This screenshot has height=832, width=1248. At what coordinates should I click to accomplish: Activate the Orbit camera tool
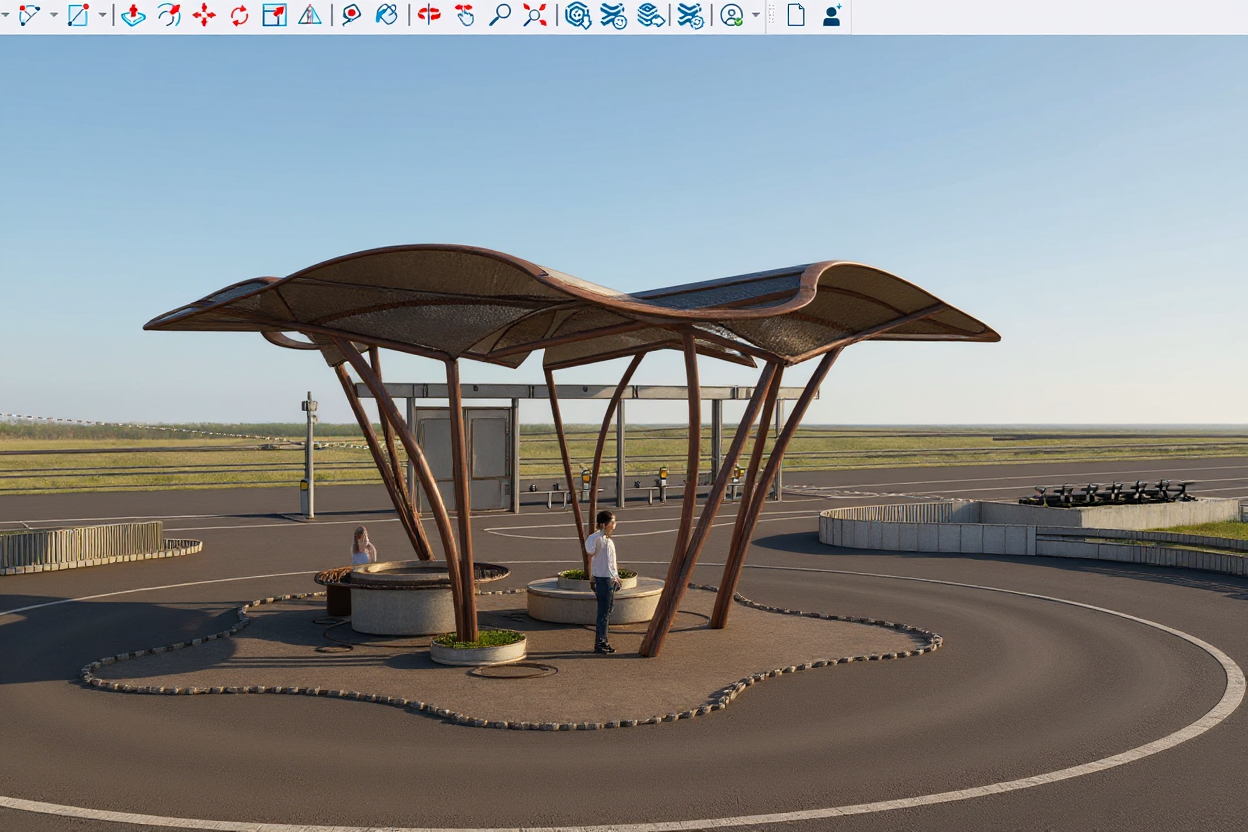pyautogui.click(x=429, y=15)
